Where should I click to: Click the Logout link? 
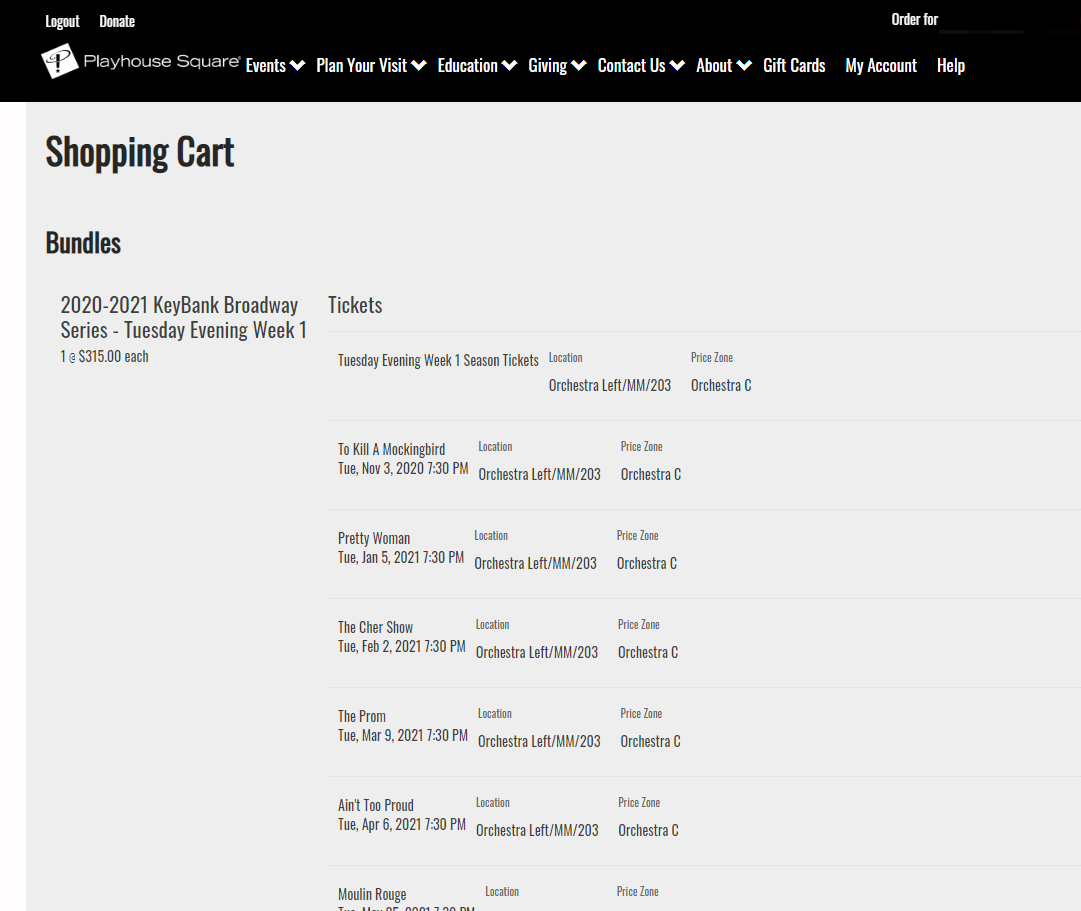[63, 21]
